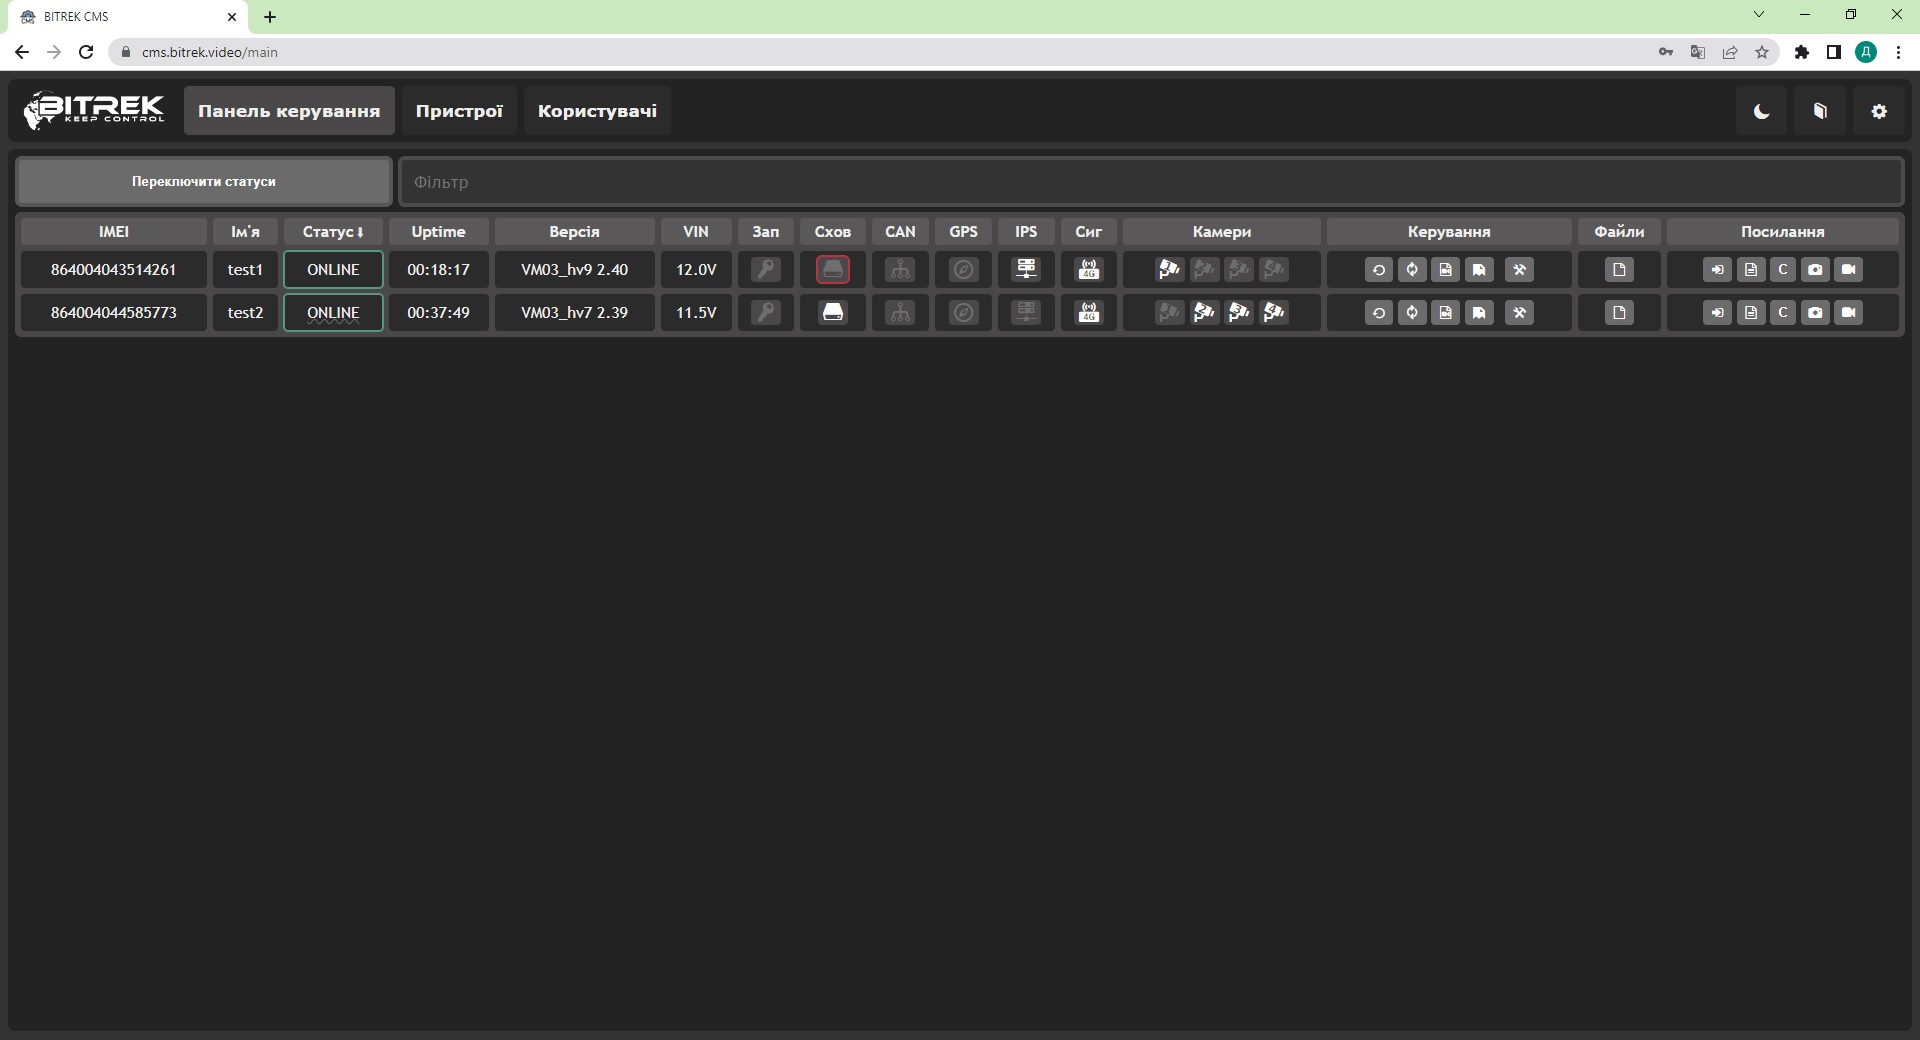Click the 4G signal icon for test2
This screenshot has height=1040, width=1920.
[1088, 313]
